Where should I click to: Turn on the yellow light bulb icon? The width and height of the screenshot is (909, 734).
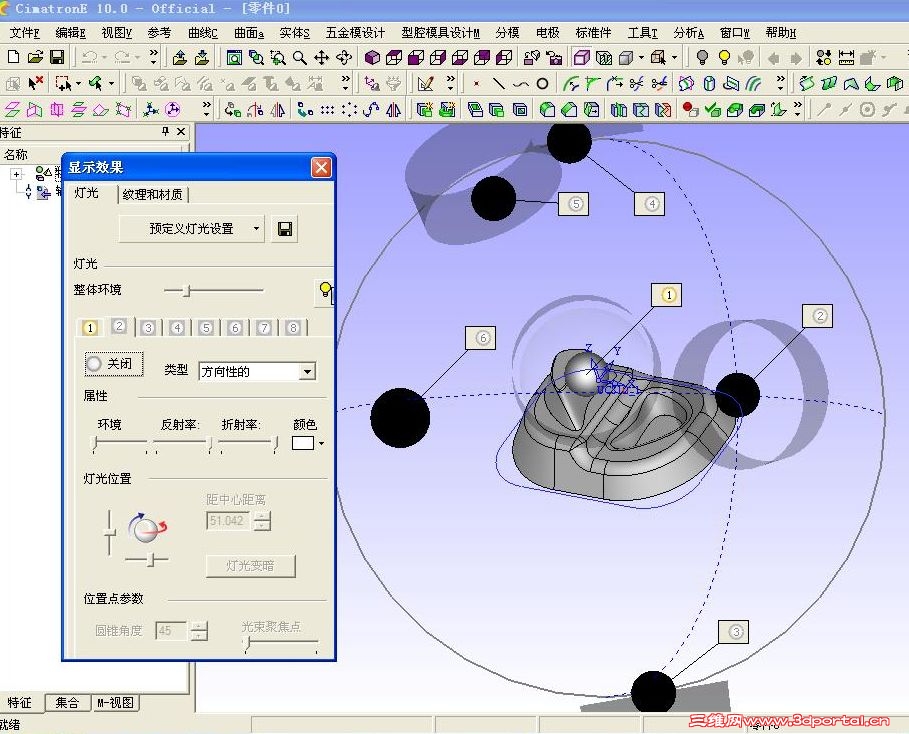pos(724,57)
